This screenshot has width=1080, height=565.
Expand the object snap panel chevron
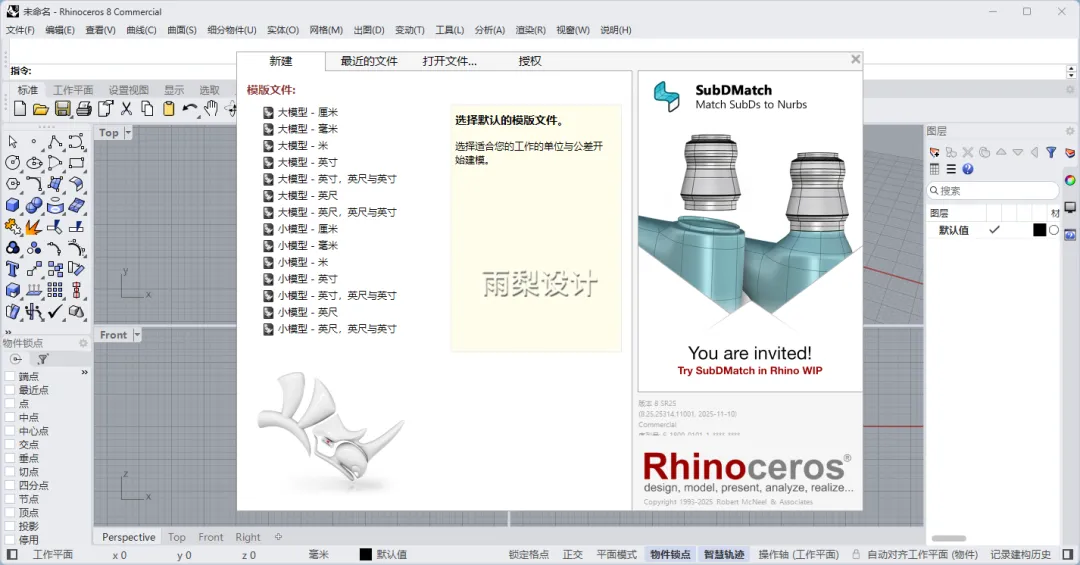pos(85,372)
